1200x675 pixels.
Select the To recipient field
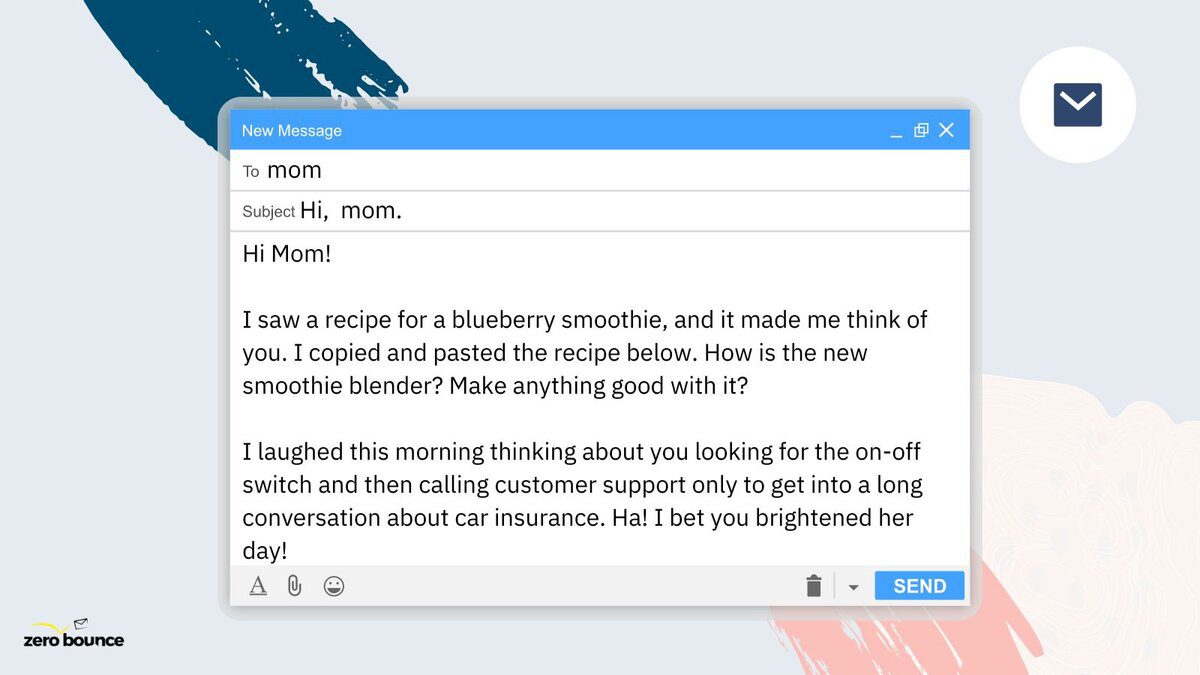[x=293, y=170]
